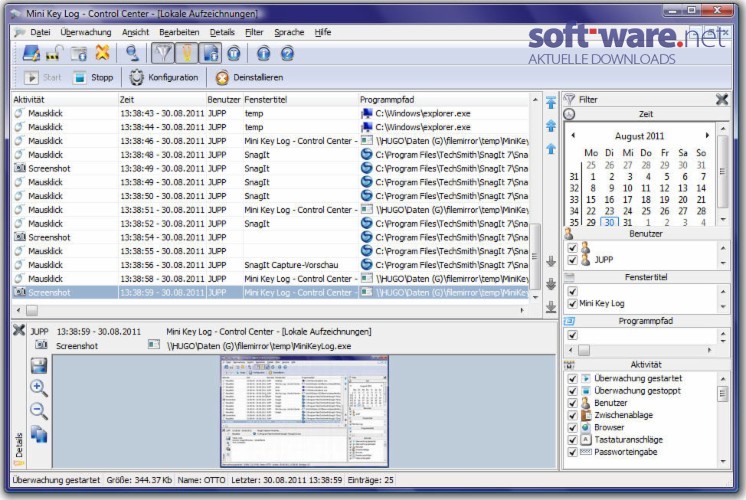The height and width of the screenshot is (500, 746).
Task: Go to previous month in calendar
Action: [x=573, y=136]
